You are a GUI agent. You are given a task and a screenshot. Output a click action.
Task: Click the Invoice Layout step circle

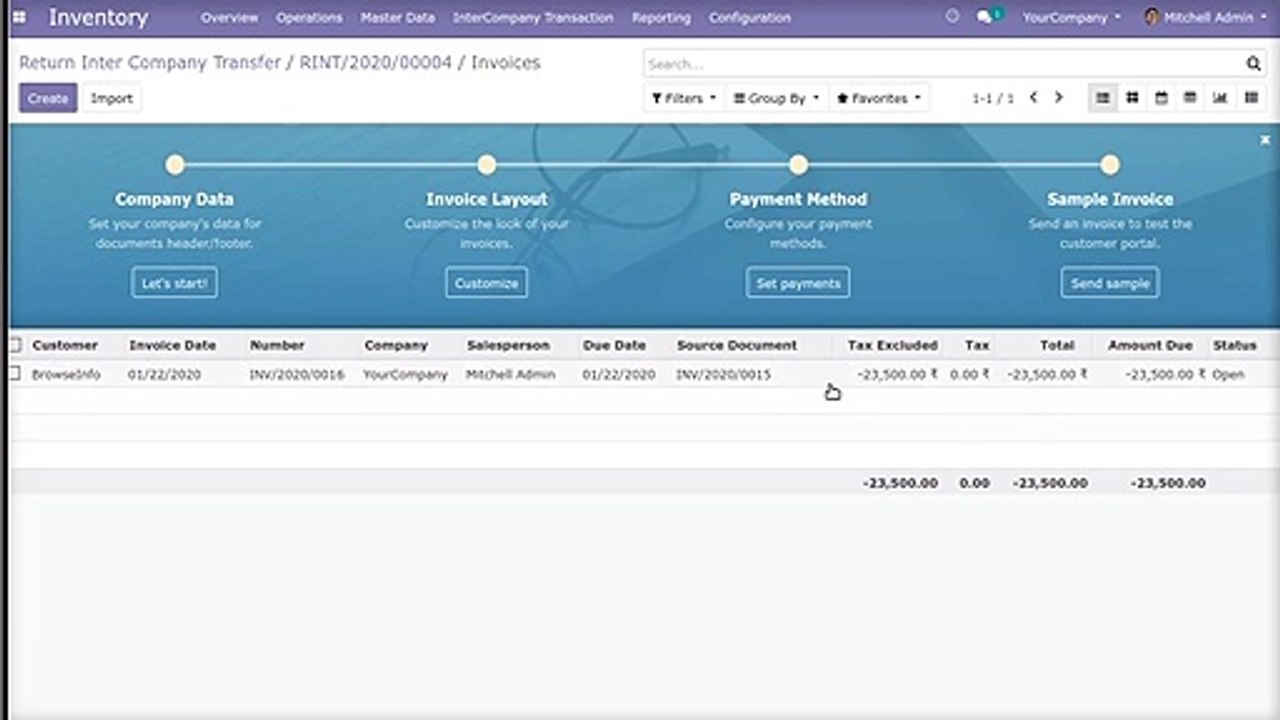(487, 164)
